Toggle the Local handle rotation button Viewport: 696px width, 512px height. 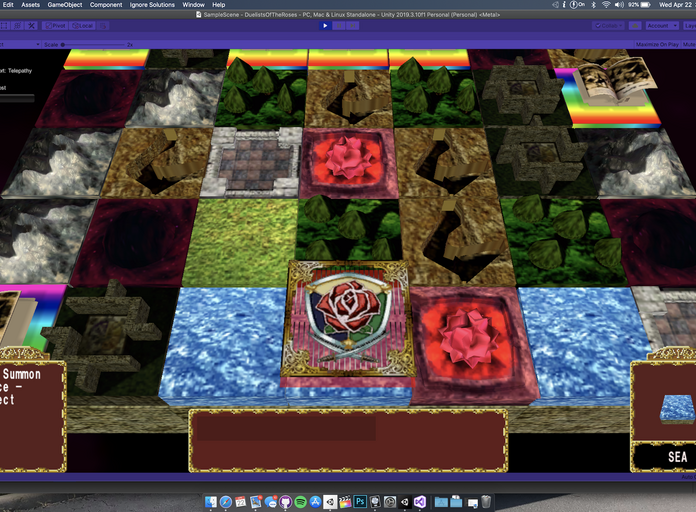click(x=83, y=26)
